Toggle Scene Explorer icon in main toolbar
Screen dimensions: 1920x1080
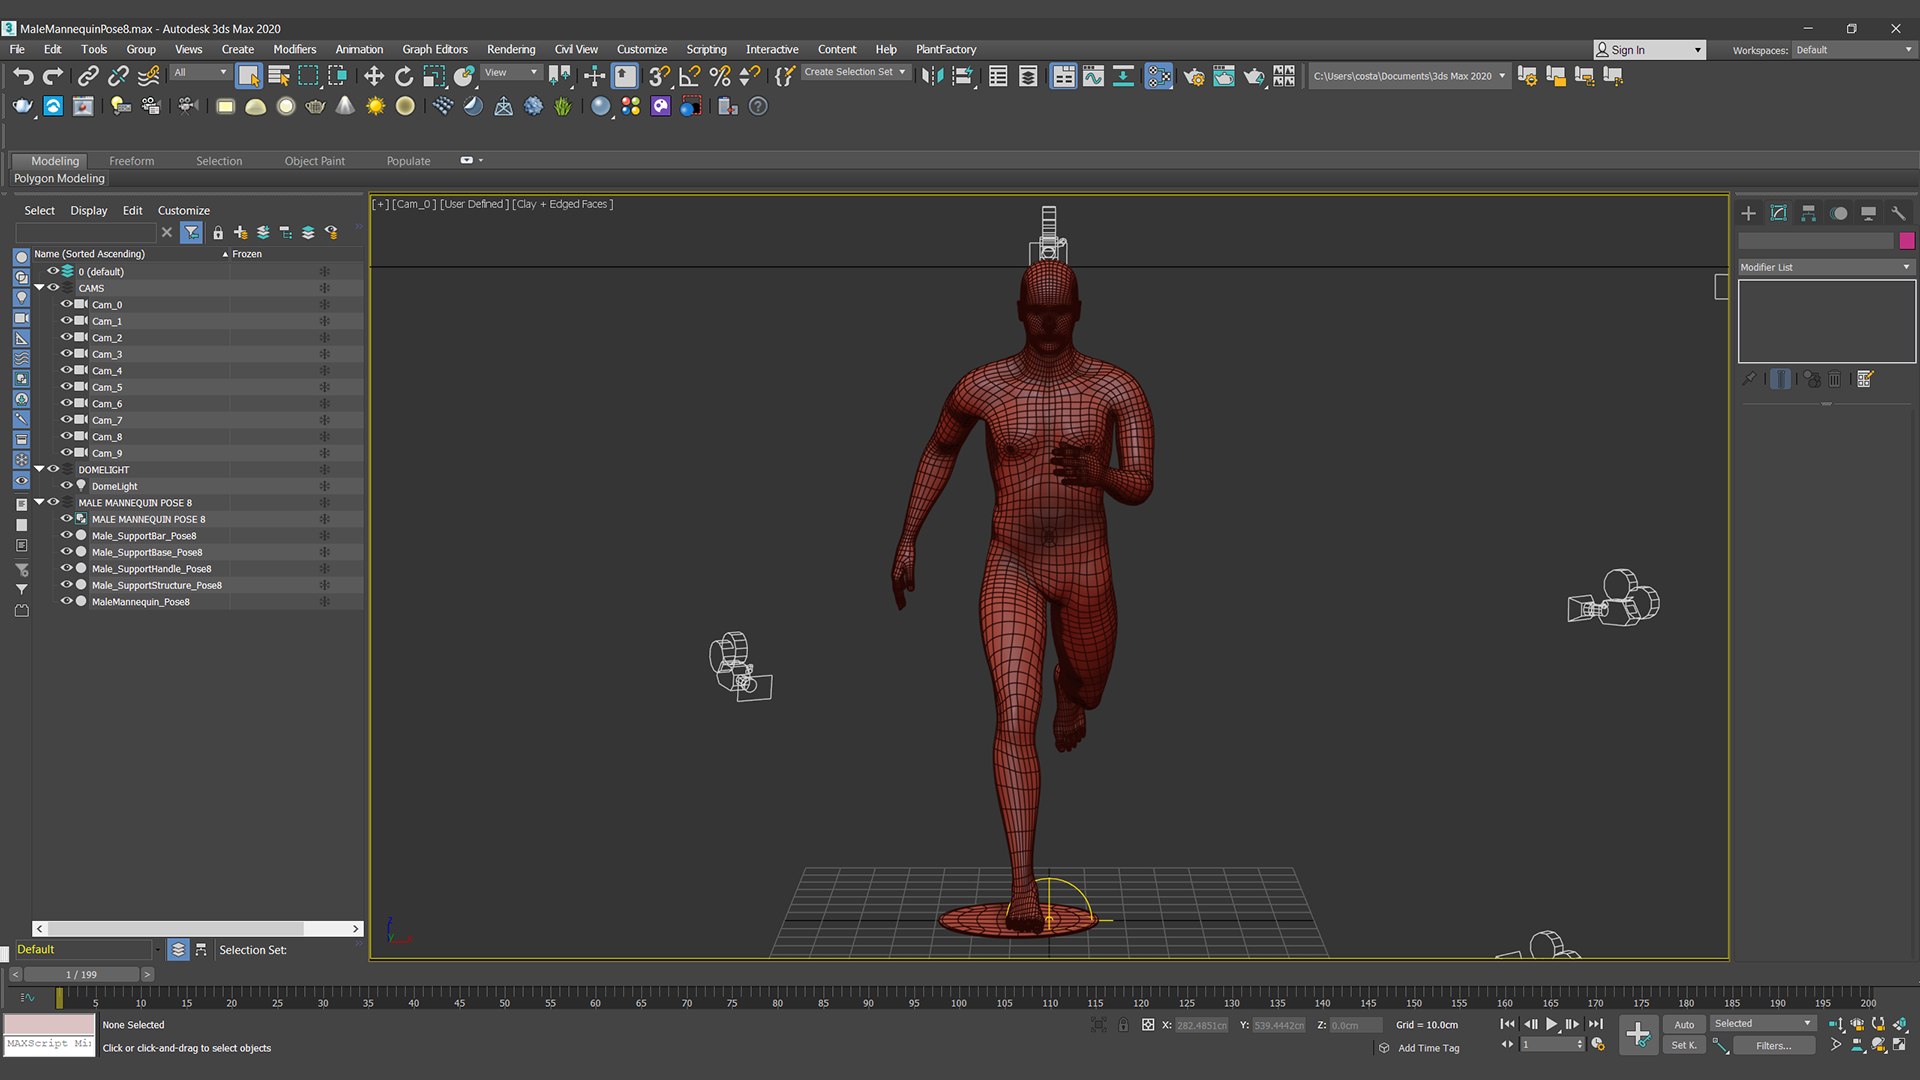(998, 76)
